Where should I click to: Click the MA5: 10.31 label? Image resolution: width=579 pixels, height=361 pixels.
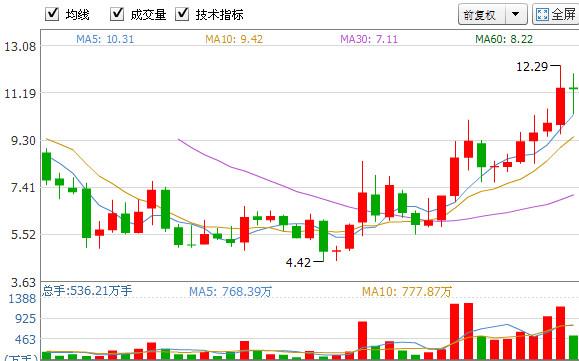click(x=105, y=39)
